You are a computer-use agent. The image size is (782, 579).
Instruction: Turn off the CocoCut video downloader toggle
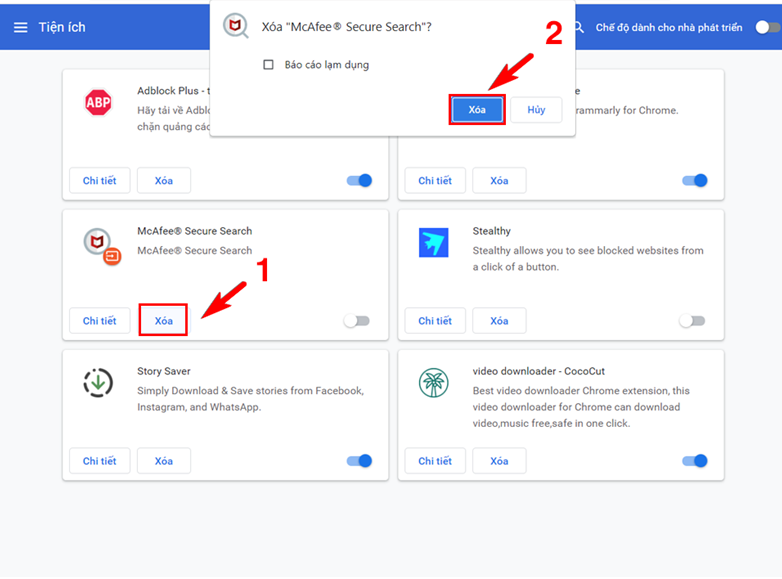tap(695, 461)
